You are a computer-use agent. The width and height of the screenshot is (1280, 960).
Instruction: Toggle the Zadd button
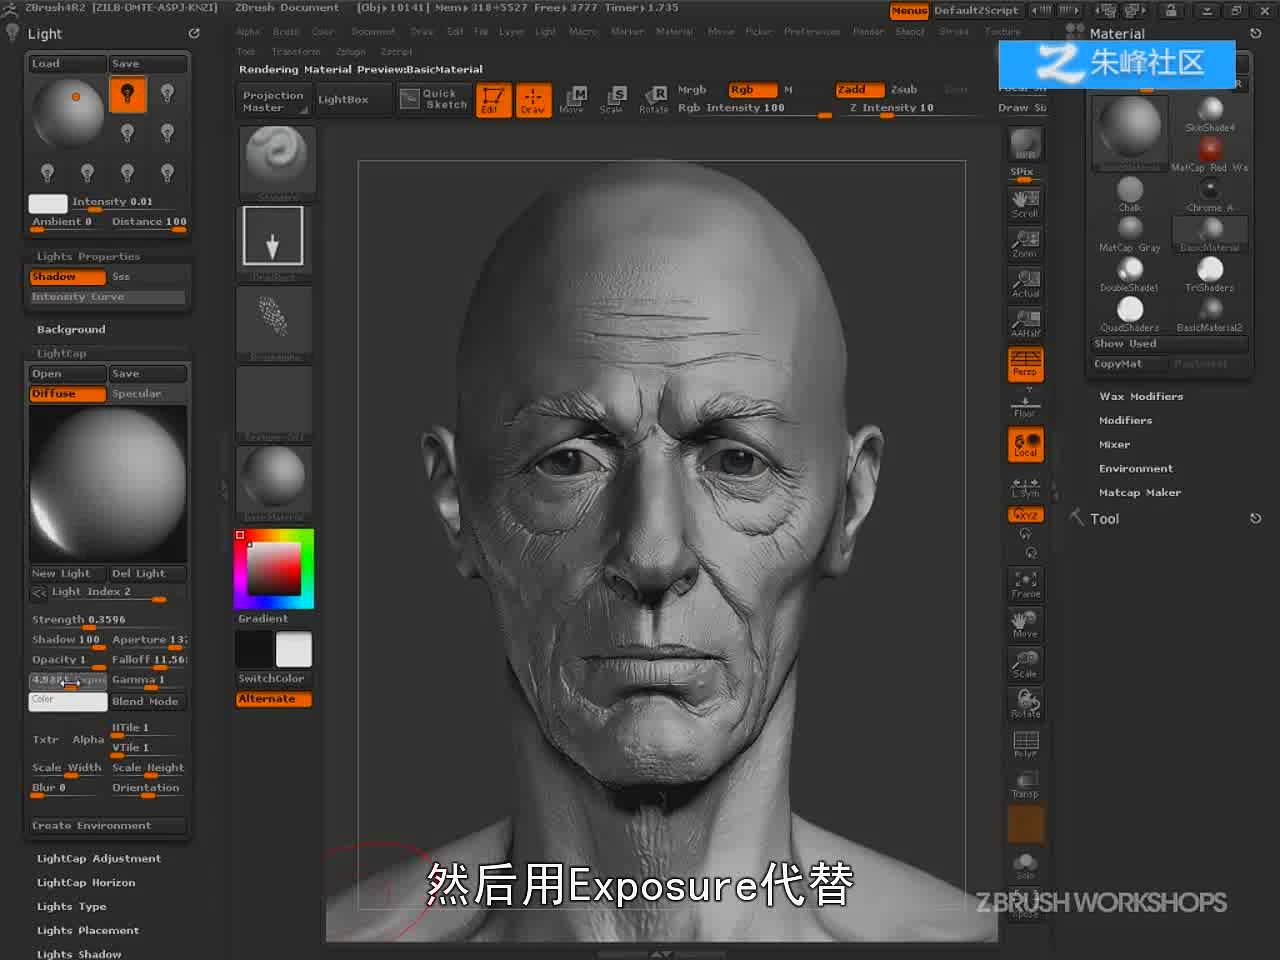859,90
